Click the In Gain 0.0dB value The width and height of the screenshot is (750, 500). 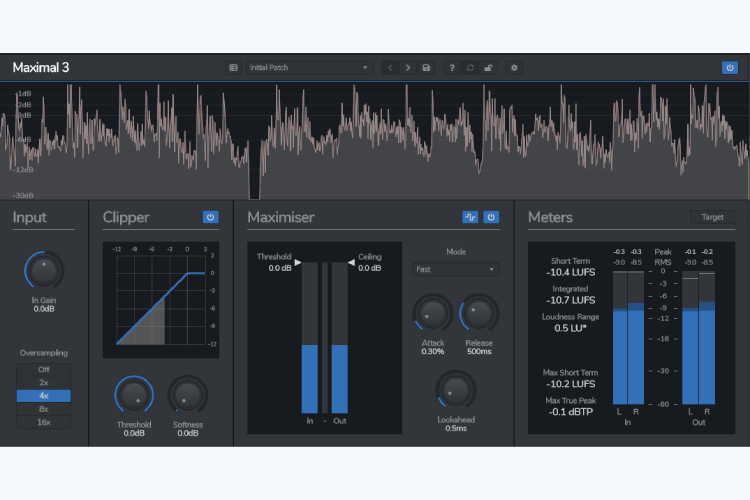point(44,309)
